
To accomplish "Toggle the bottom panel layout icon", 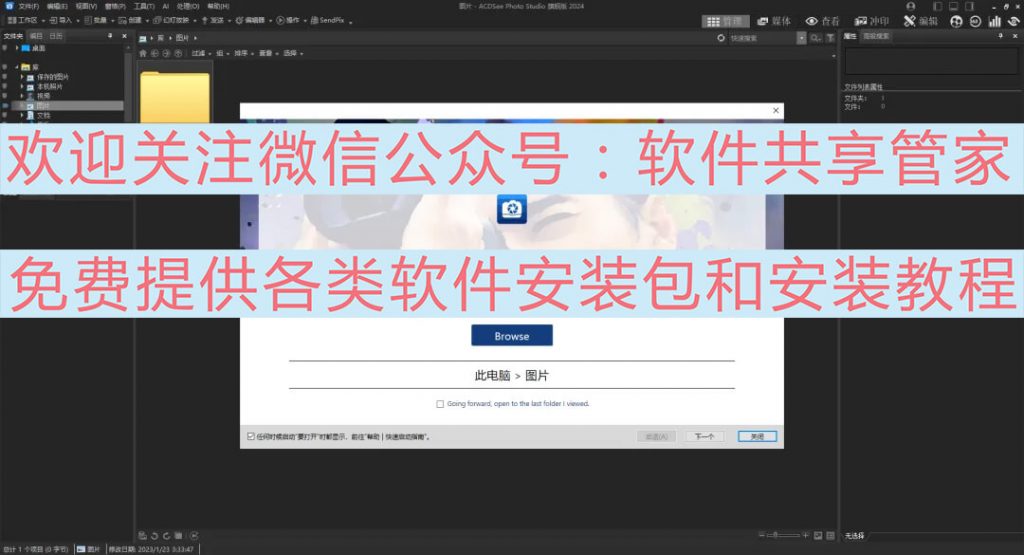I will pos(953,6).
